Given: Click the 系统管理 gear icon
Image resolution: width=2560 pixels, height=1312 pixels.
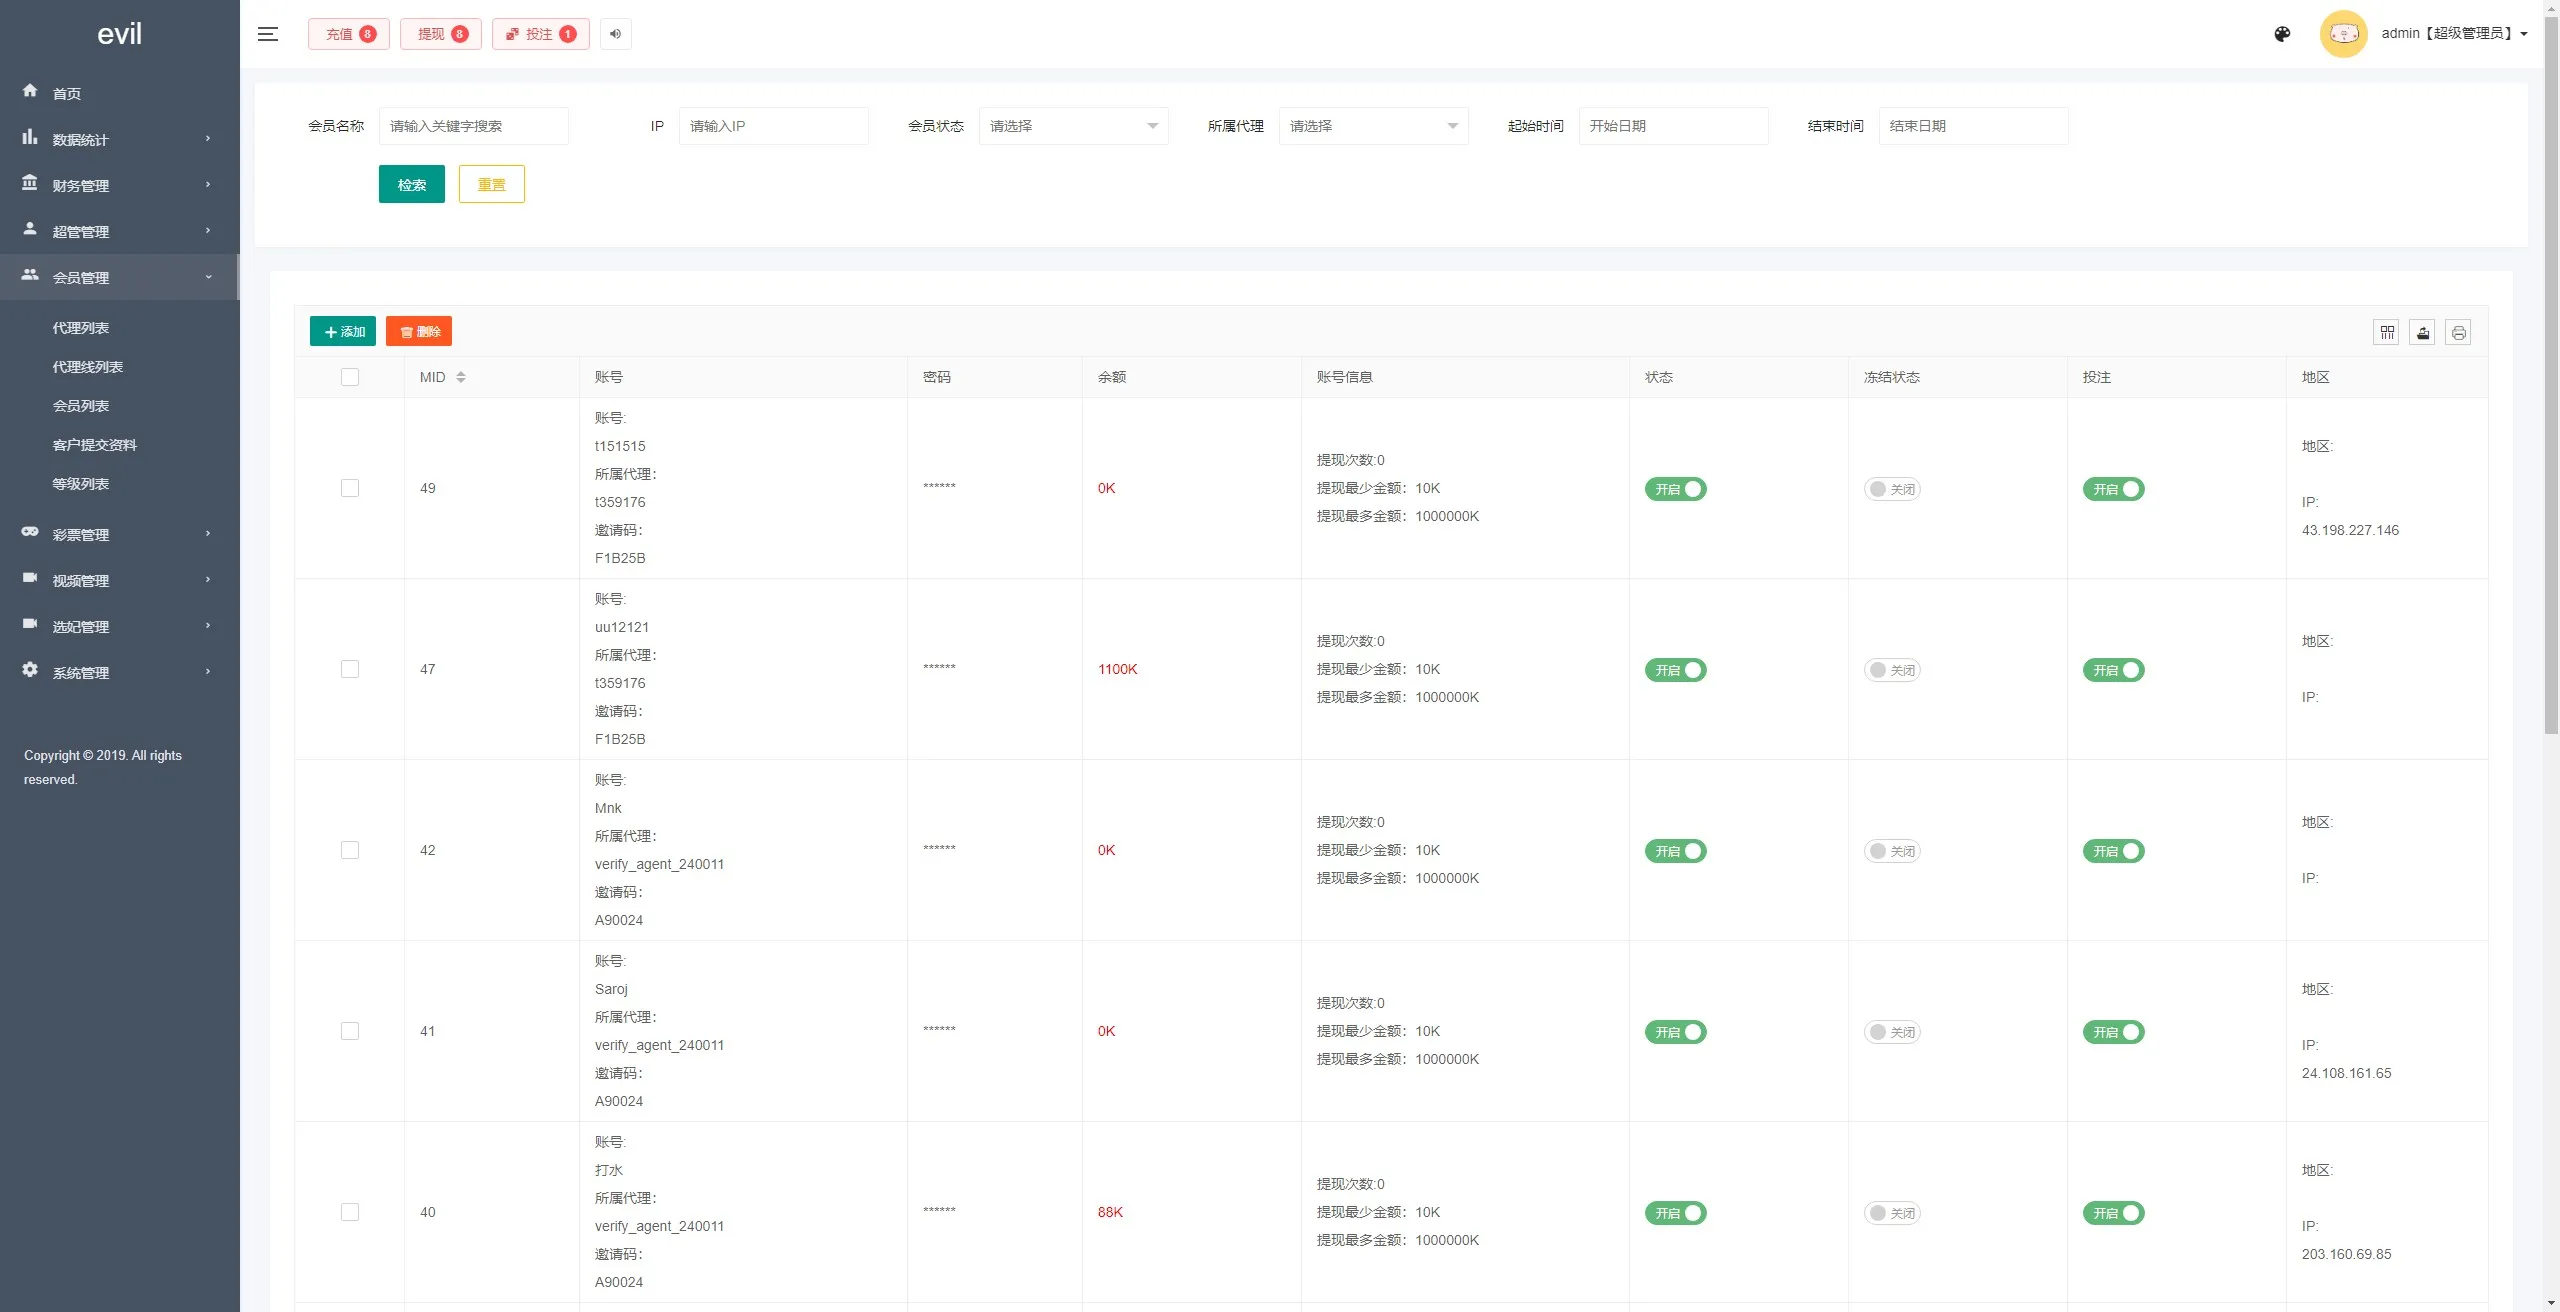Looking at the screenshot, I should pyautogui.click(x=30, y=670).
